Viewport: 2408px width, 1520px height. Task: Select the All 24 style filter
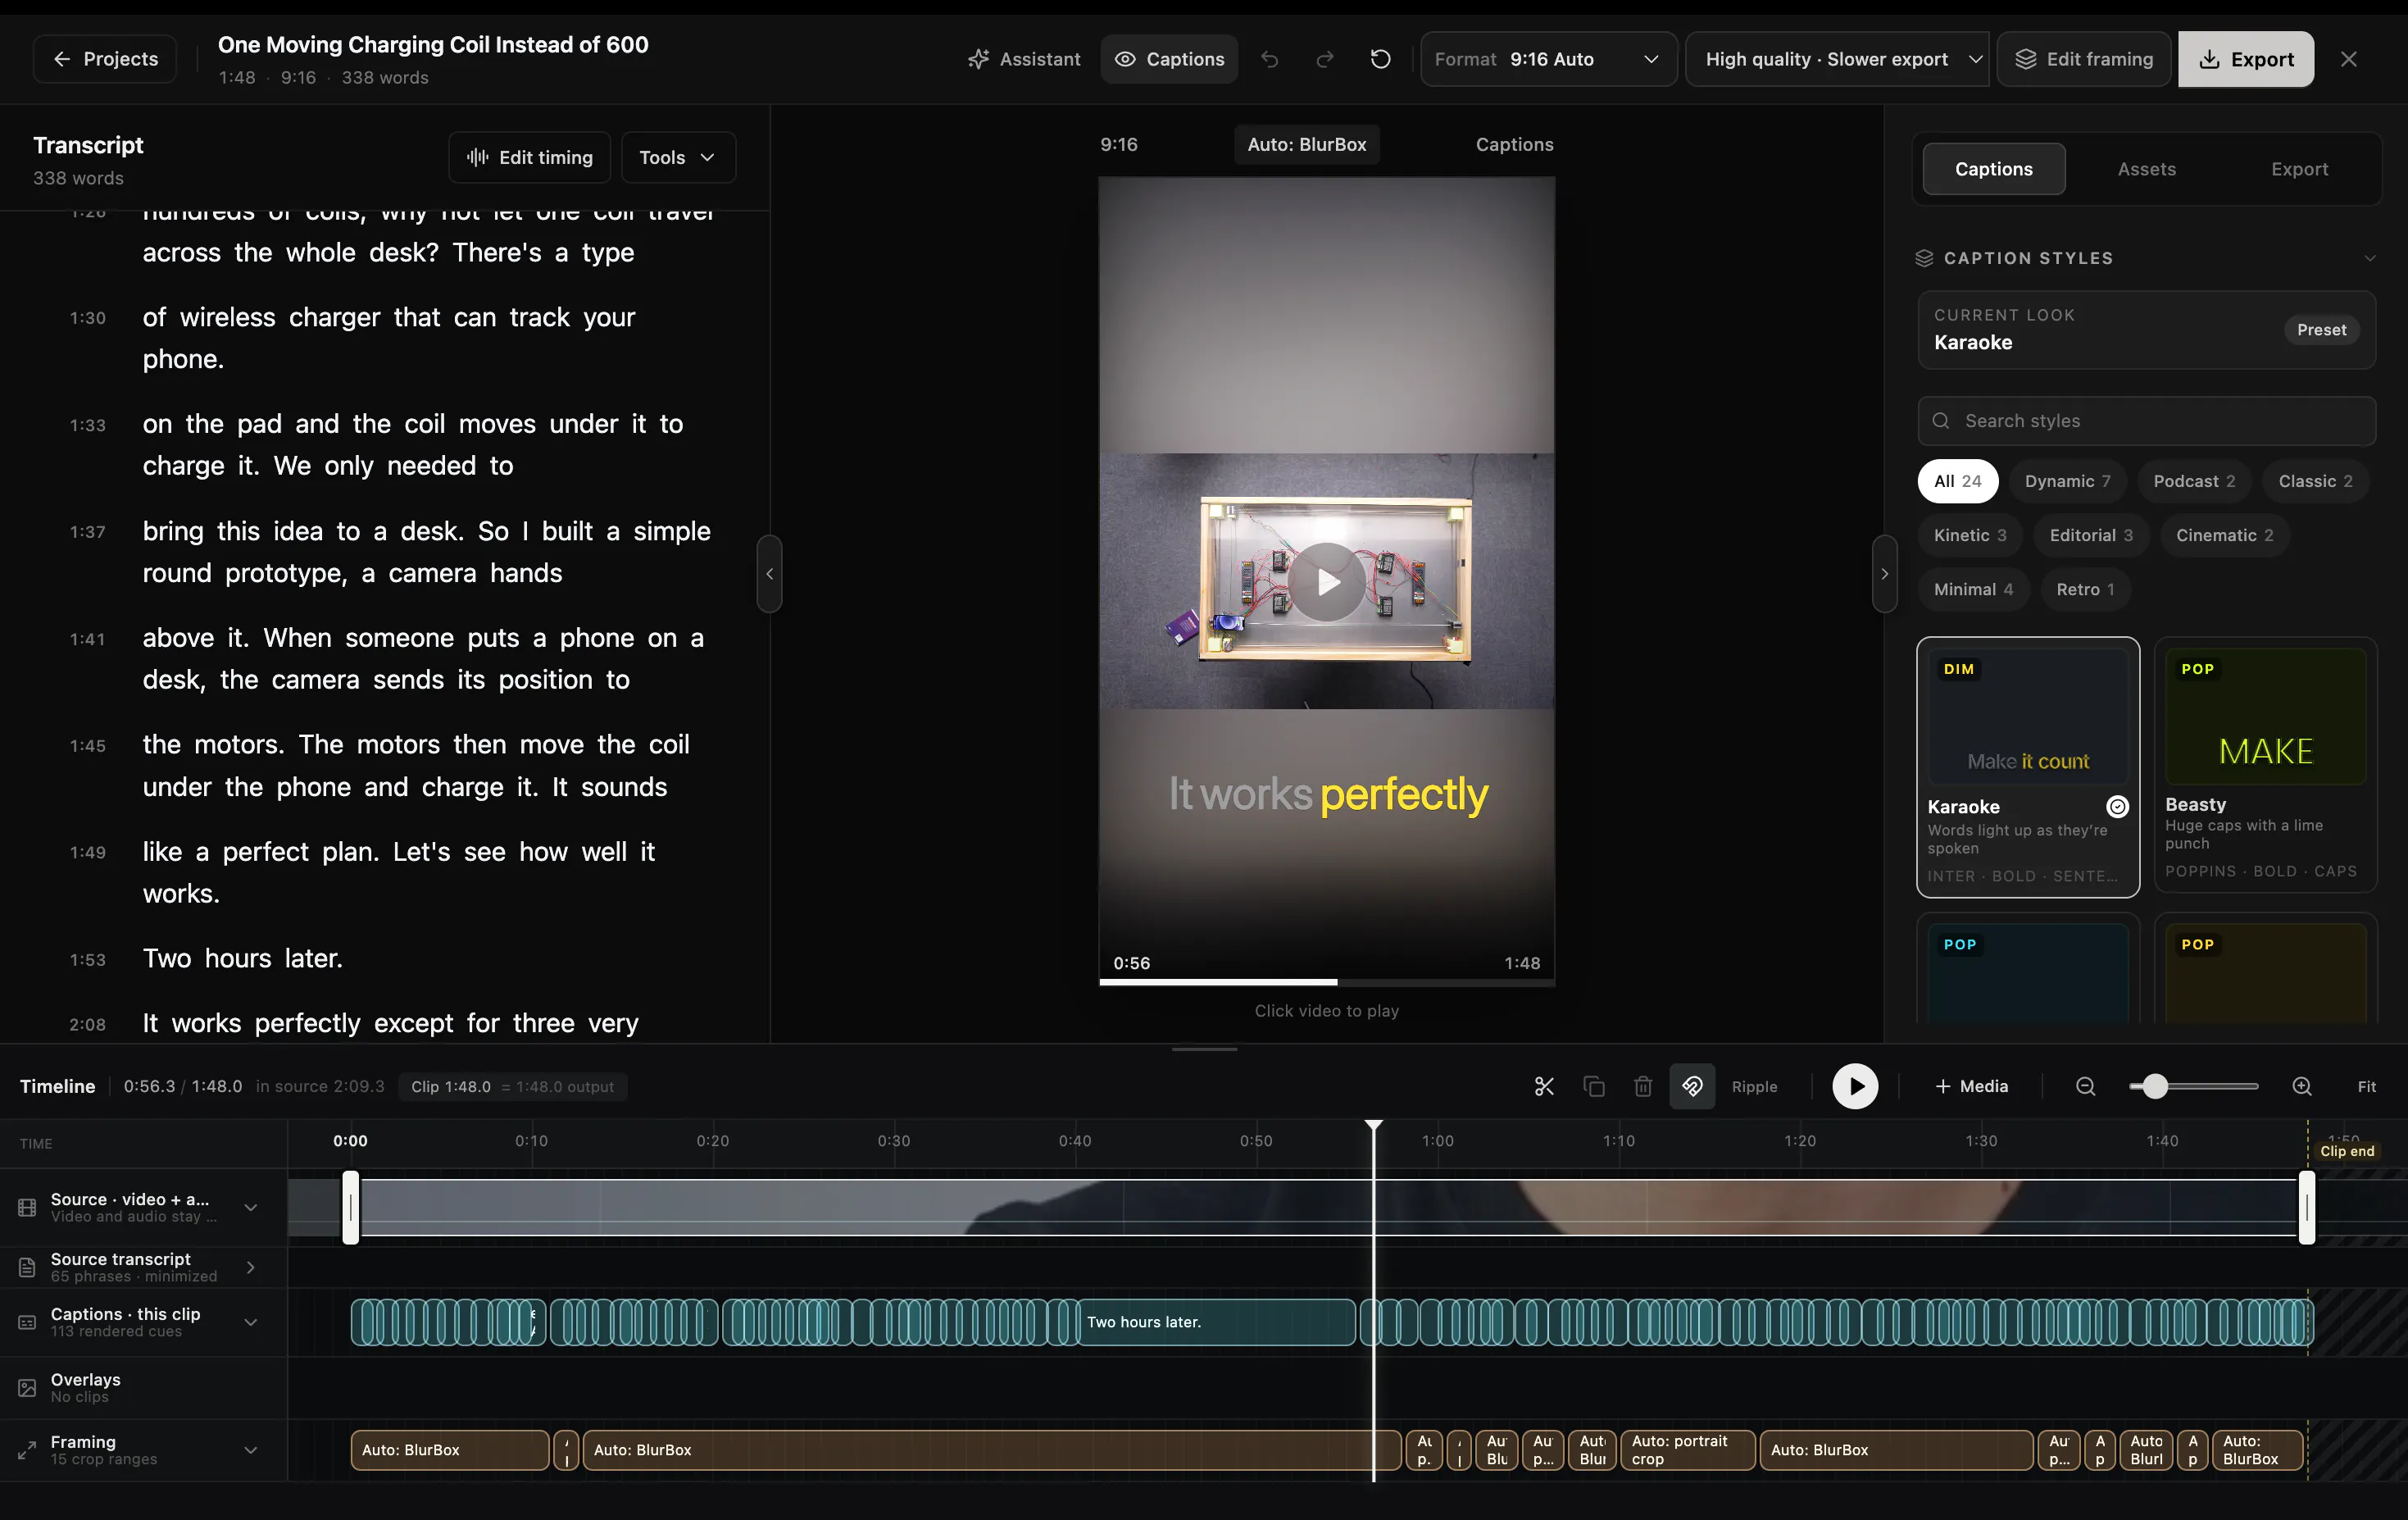1957,481
